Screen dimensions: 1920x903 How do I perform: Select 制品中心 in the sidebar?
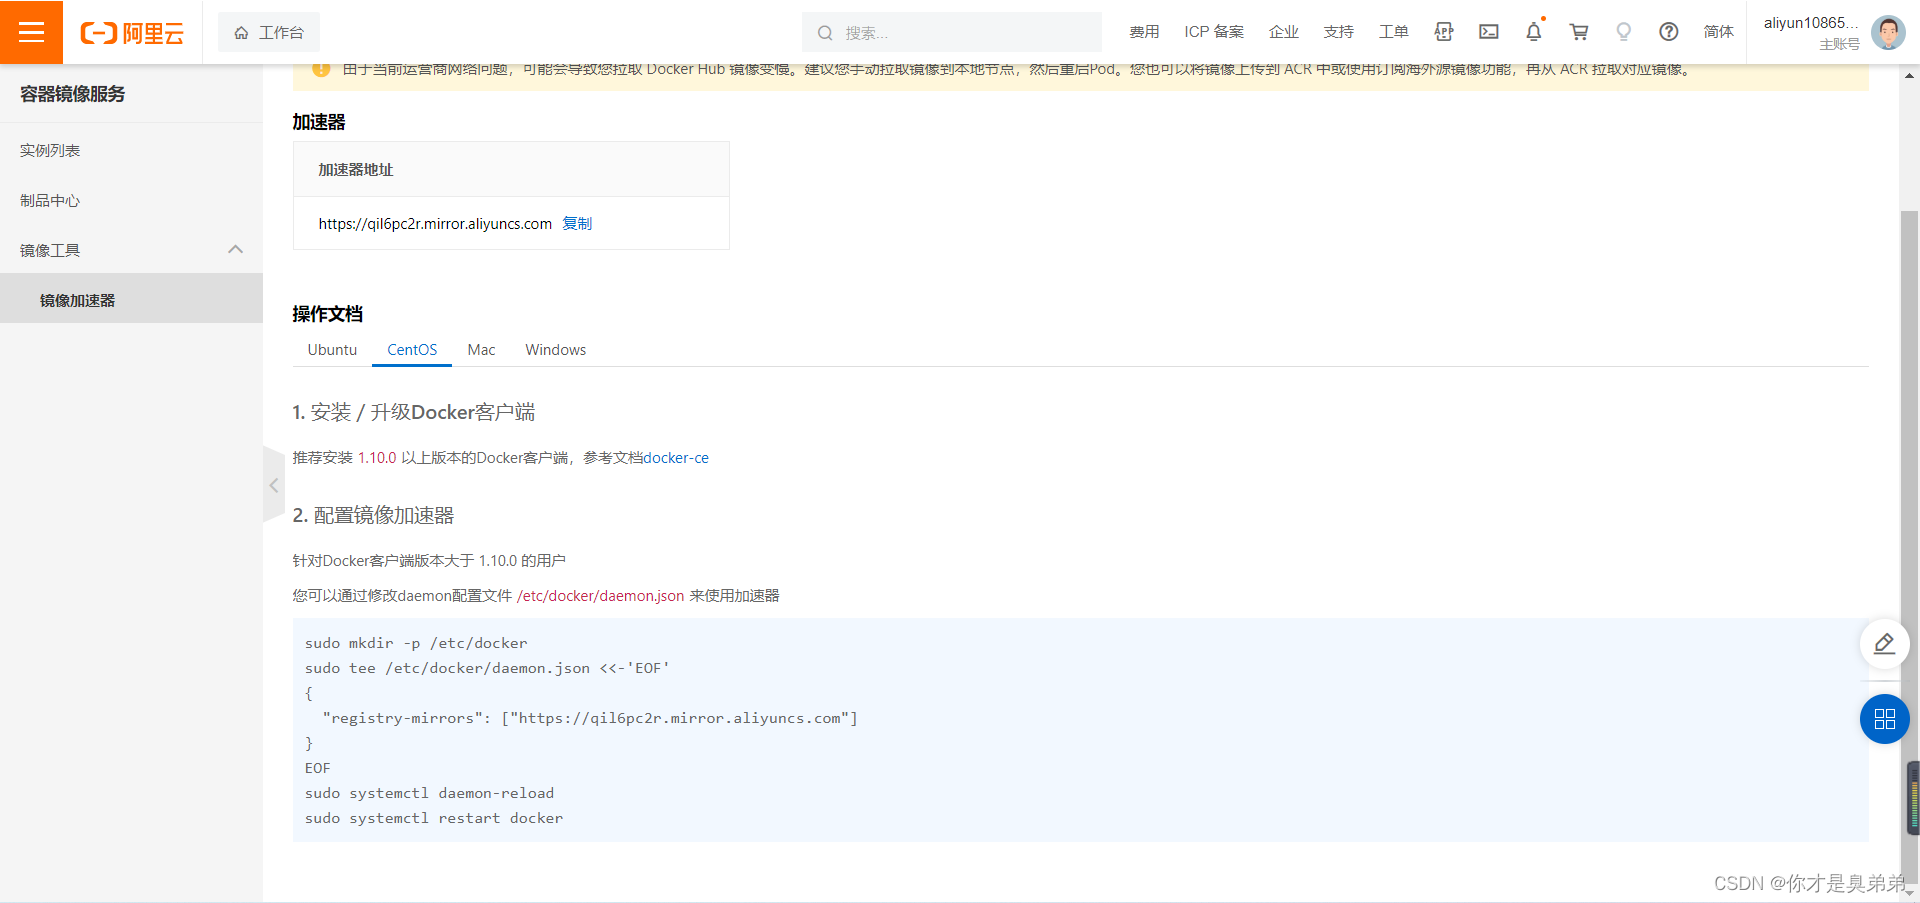131,200
